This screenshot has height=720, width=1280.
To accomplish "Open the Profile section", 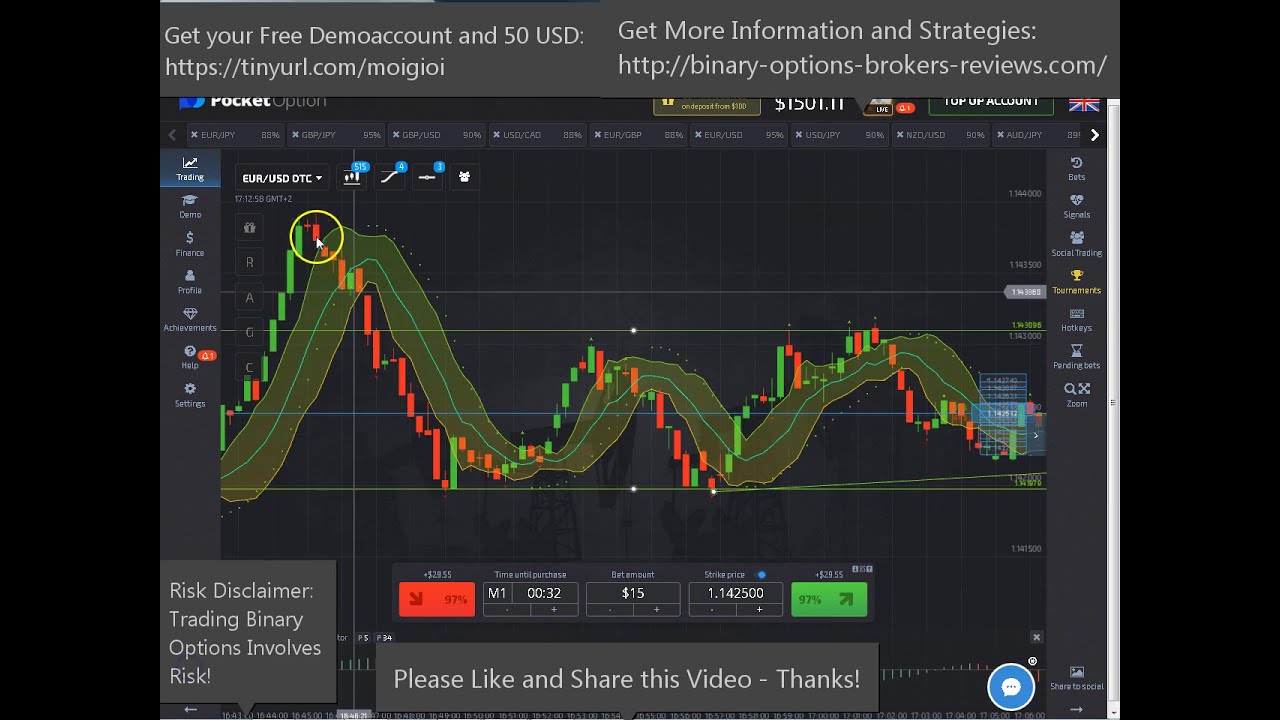I will pos(190,282).
